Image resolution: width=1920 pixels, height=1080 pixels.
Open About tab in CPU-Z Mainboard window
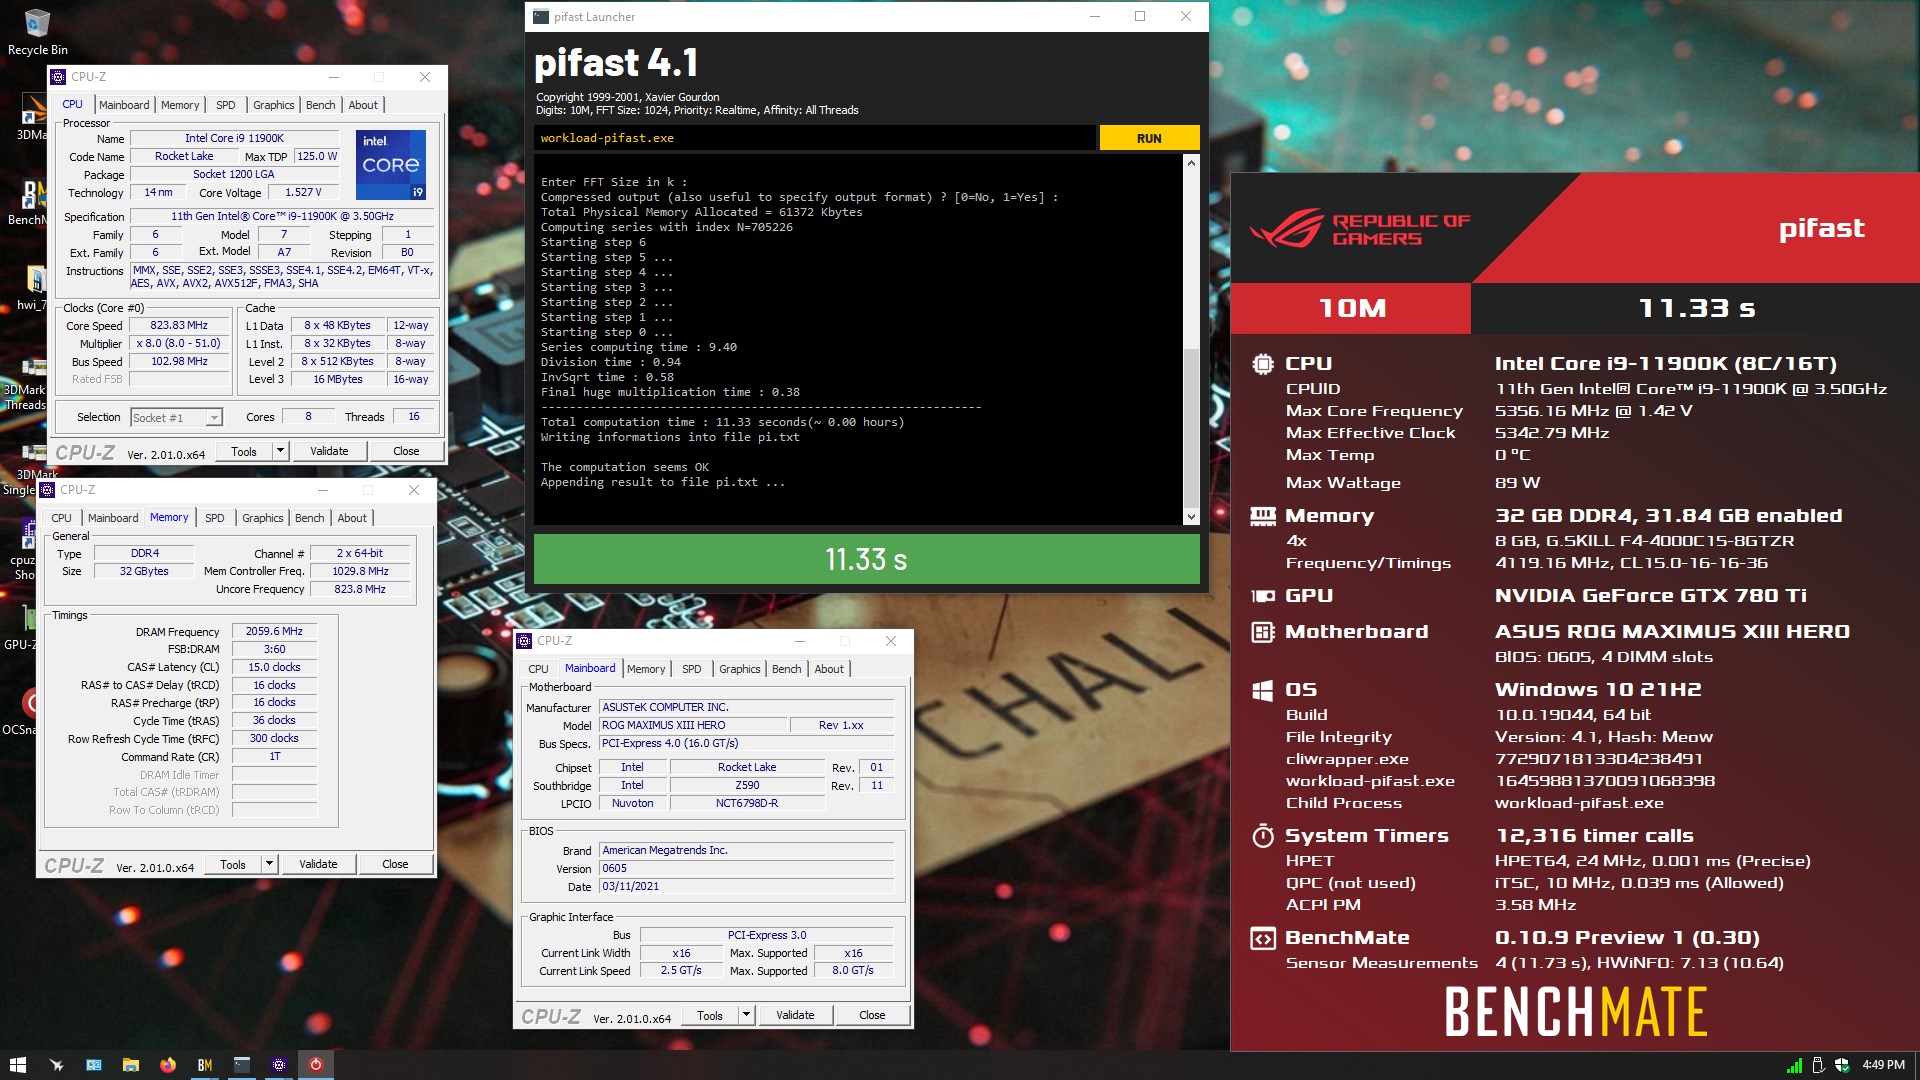click(829, 669)
